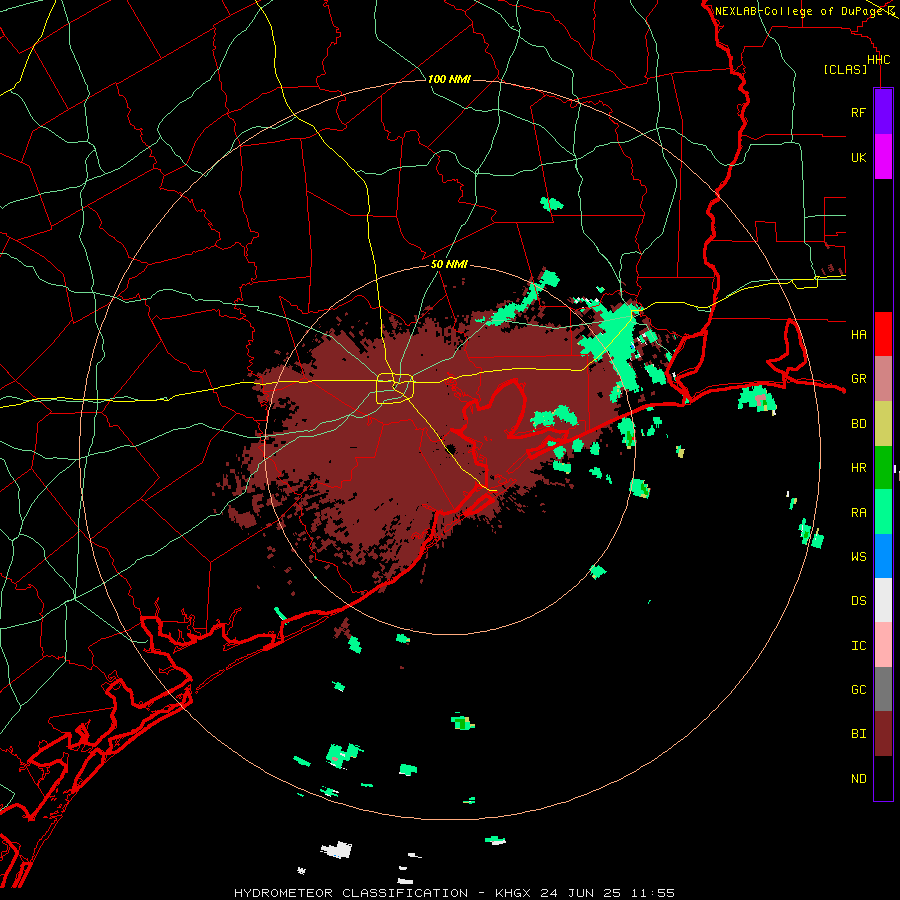900x900 pixels.
Task: Click the WS legend label
Action: [858, 557]
